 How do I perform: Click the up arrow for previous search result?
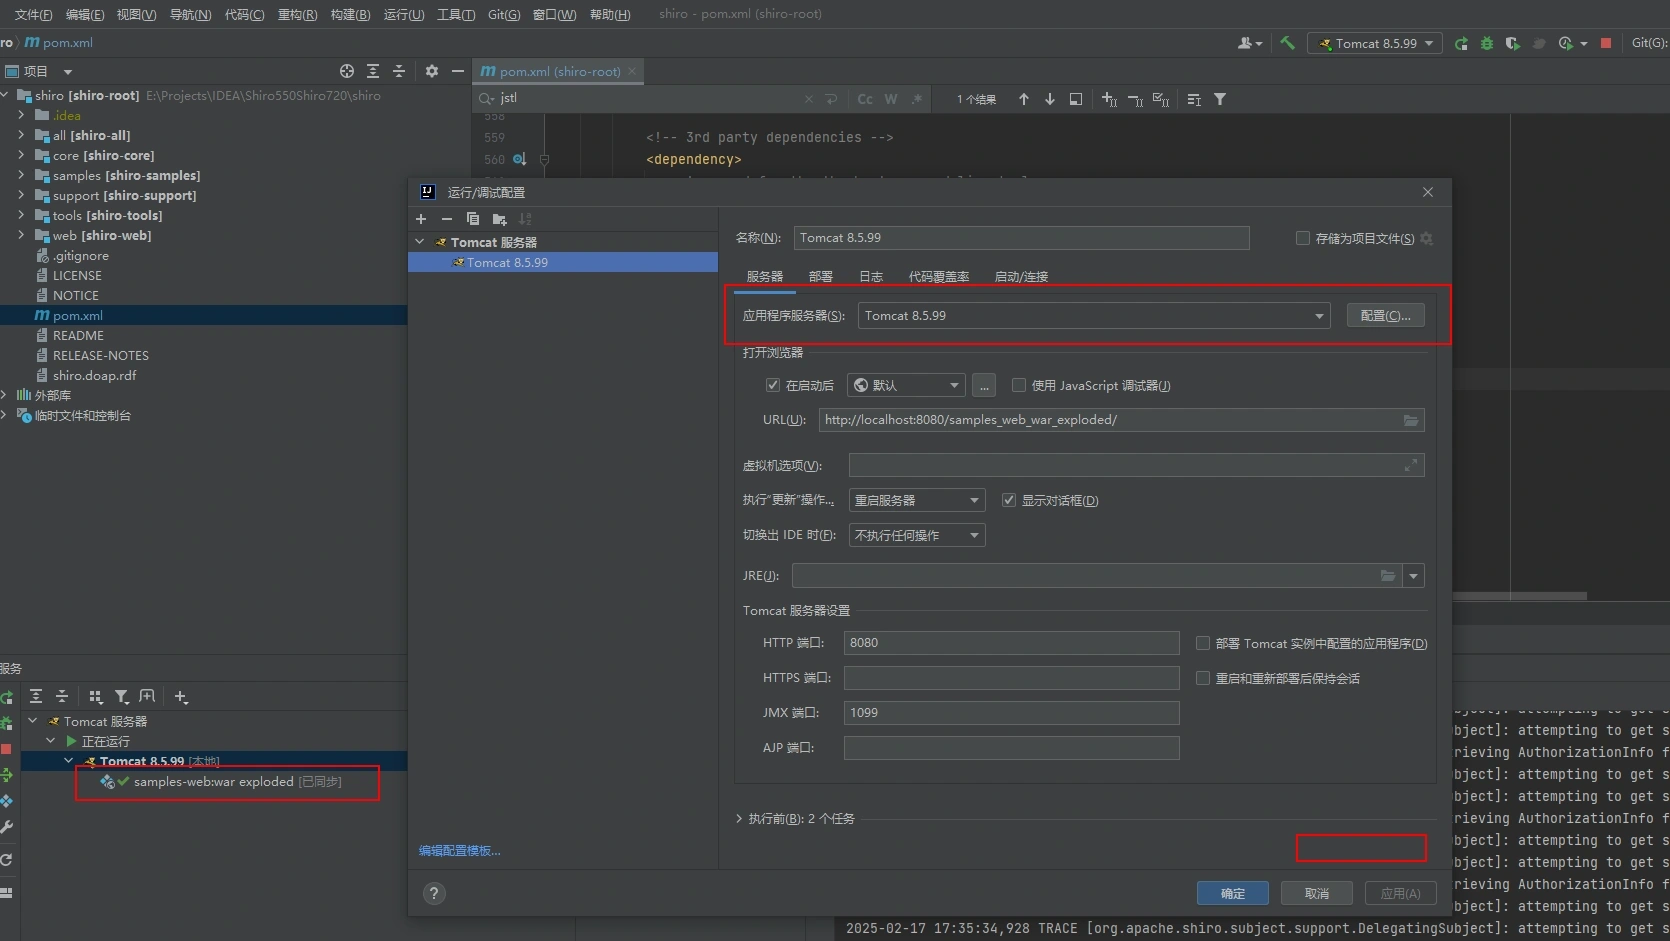click(1023, 99)
